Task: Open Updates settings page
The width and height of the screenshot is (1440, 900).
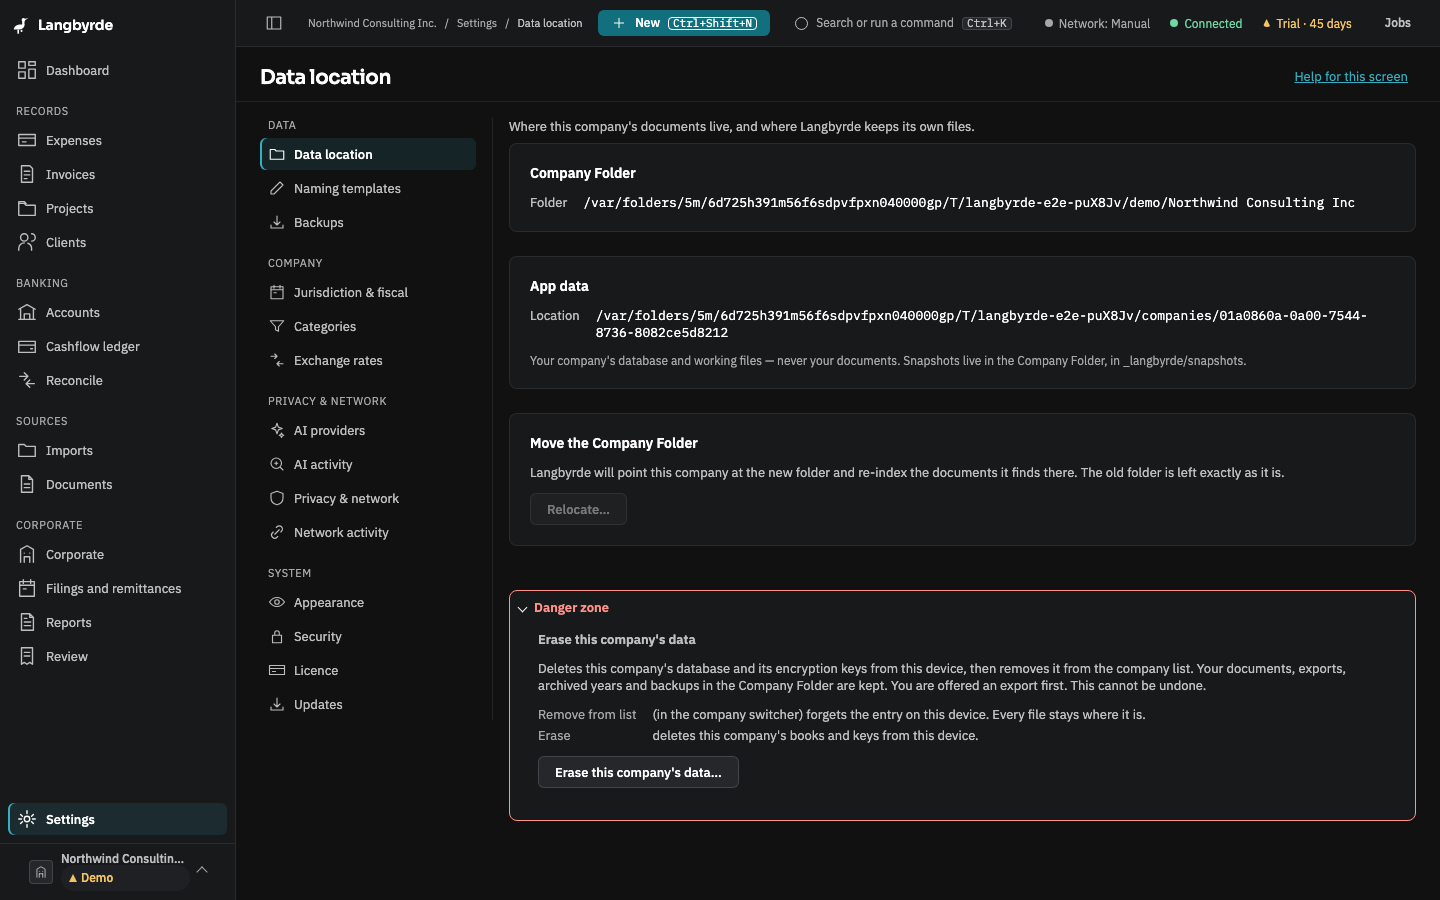Action: point(368,705)
